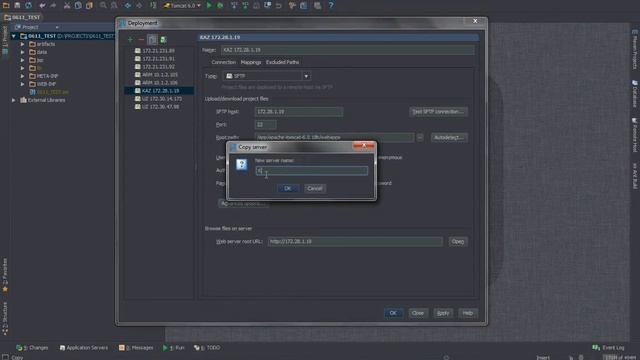Expand the WEB-INF folder
This screenshot has width=640, height=360.
pos(23,84)
